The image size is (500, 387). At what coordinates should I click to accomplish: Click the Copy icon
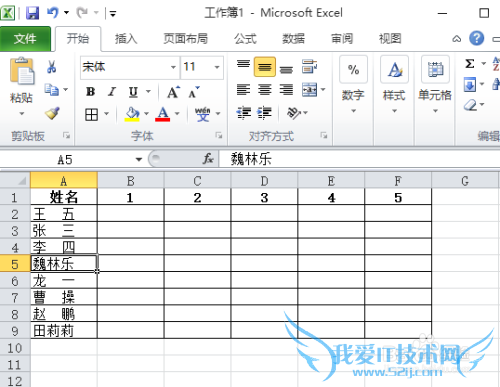pos(51,89)
